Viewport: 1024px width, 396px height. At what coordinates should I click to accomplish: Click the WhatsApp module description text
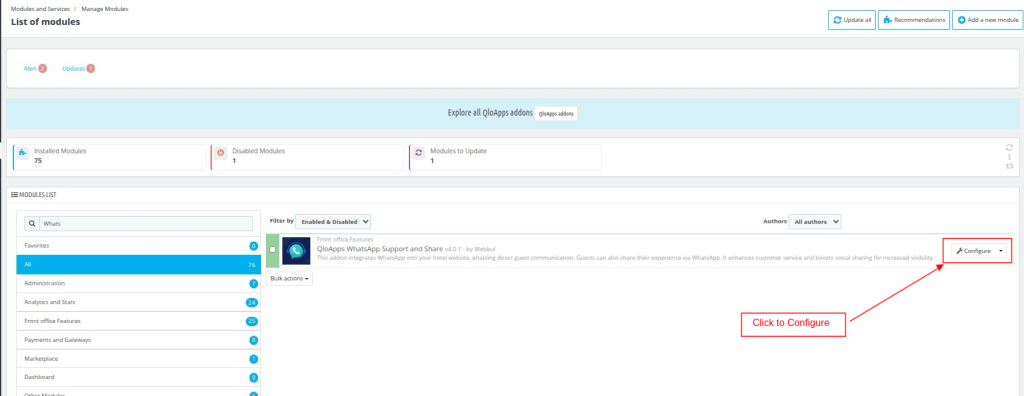pyautogui.click(x=625, y=258)
